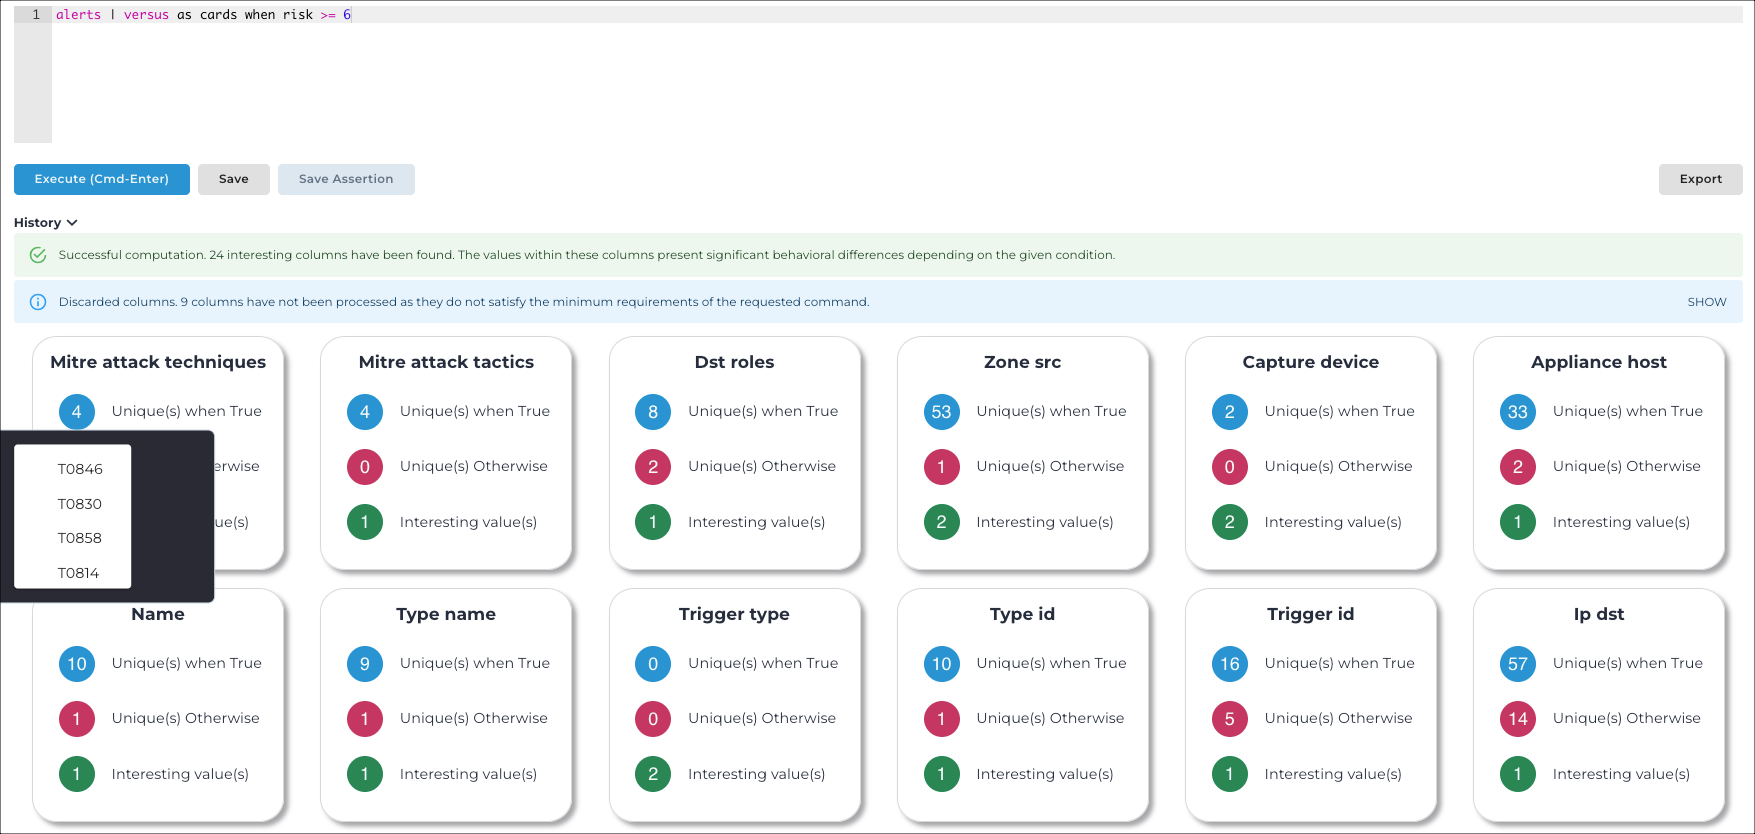Click the blue 9 badge in Type name
Screen dimensions: 1755x834
click(x=365, y=664)
